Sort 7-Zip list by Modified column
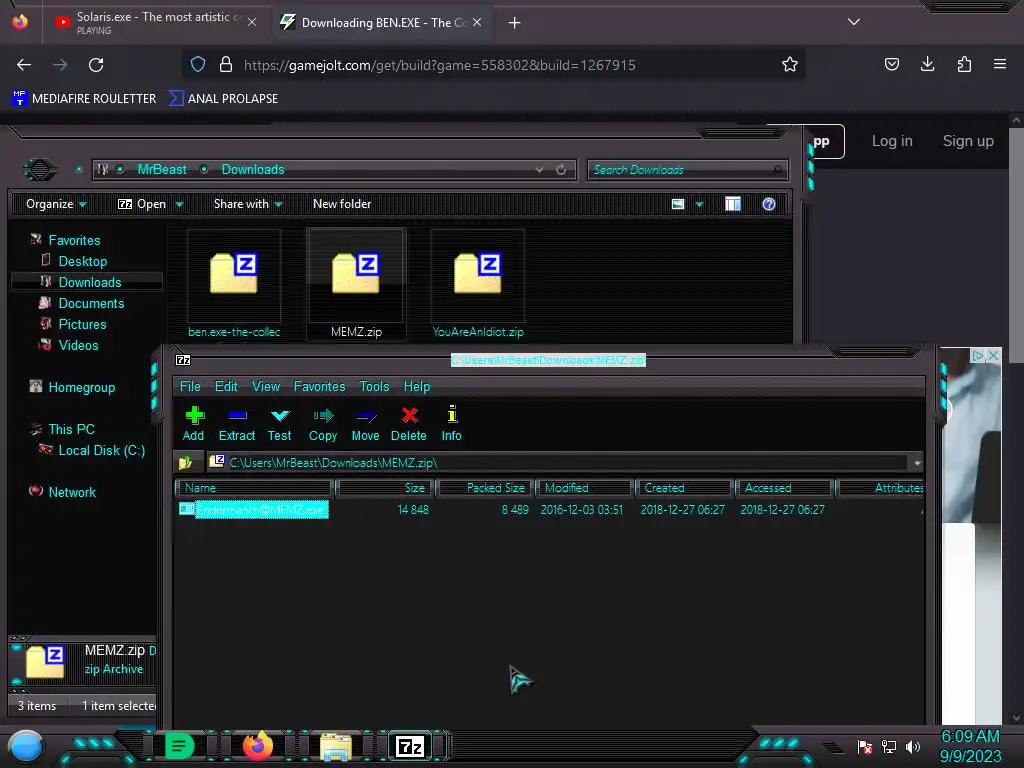The width and height of the screenshot is (1024, 768). (584, 488)
